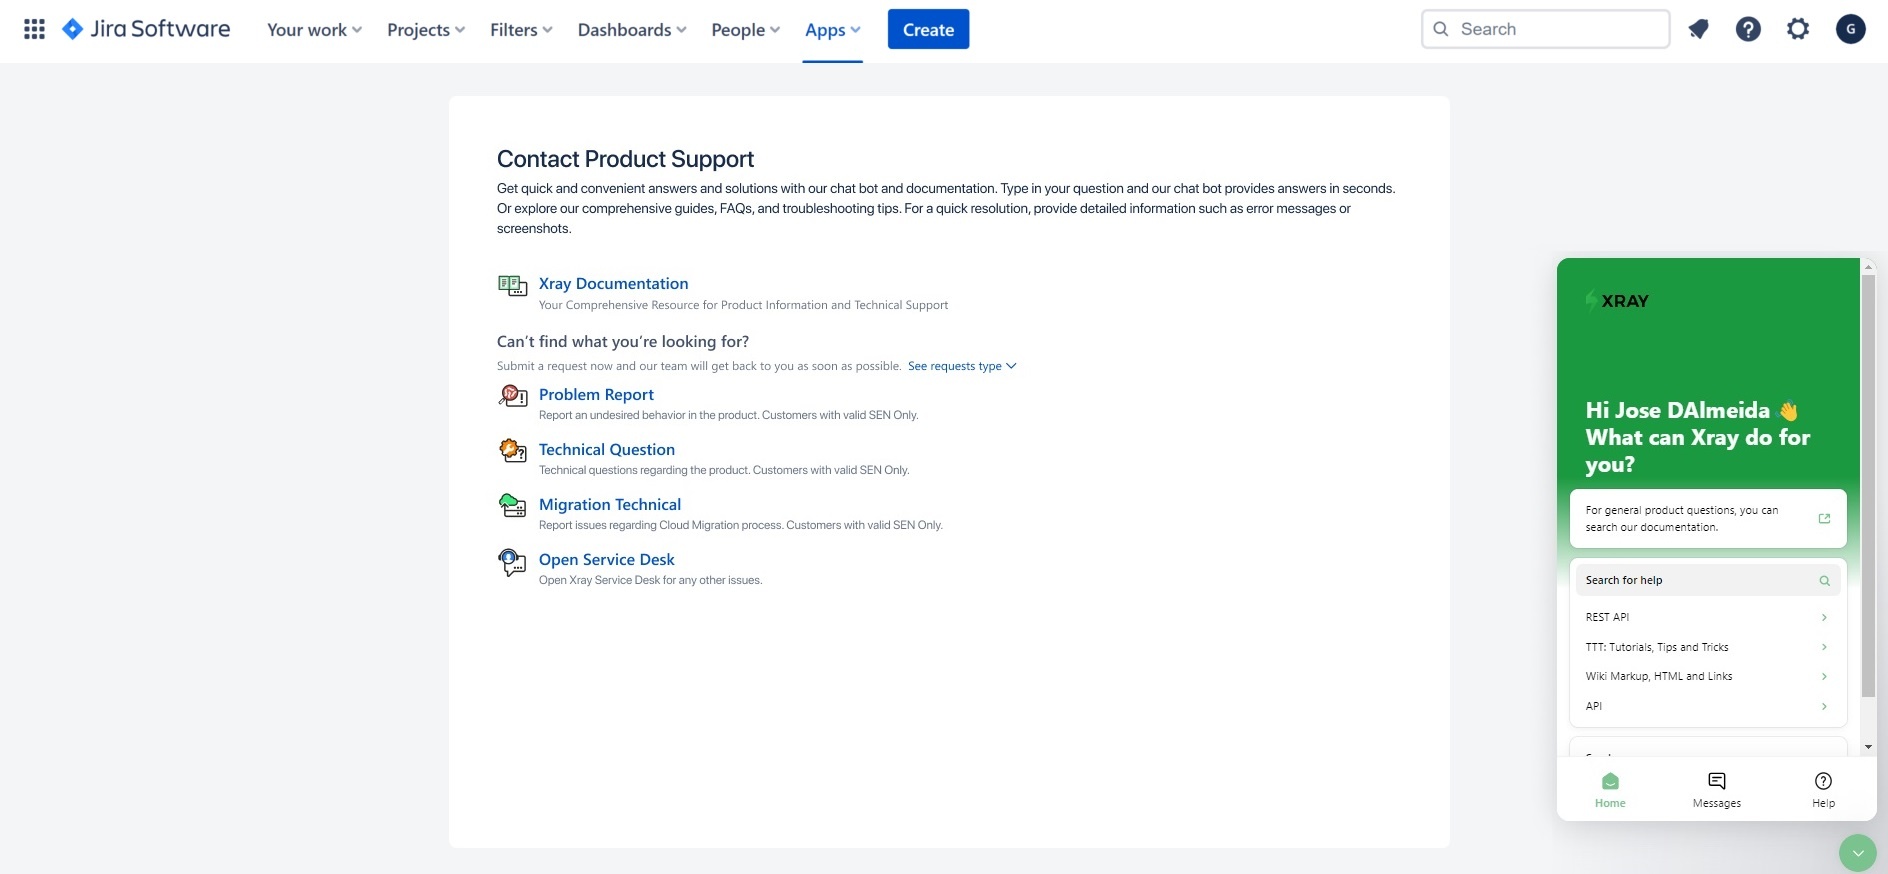Open the Xray Documentation link
This screenshot has height=874, width=1888.
[613, 284]
